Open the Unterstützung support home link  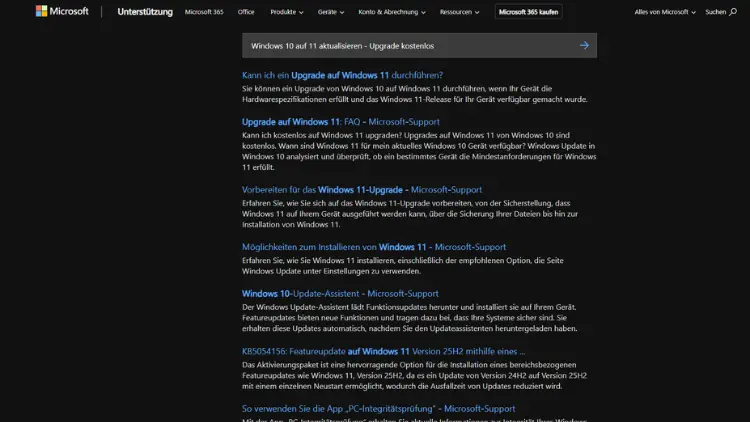click(x=145, y=12)
